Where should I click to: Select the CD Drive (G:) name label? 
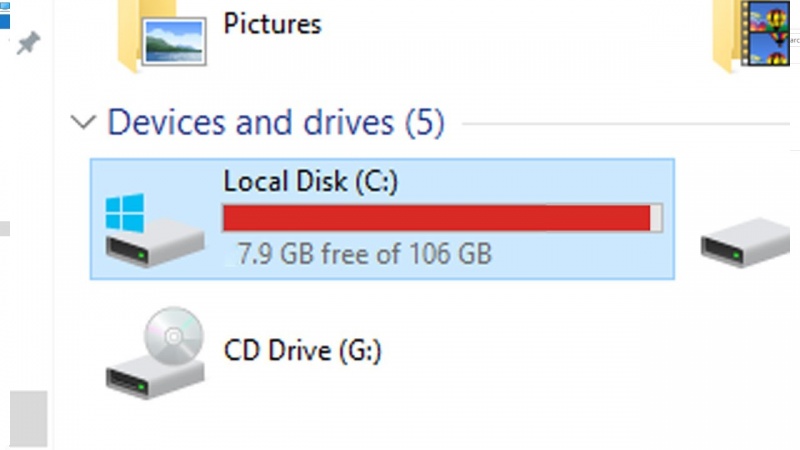[x=302, y=351]
